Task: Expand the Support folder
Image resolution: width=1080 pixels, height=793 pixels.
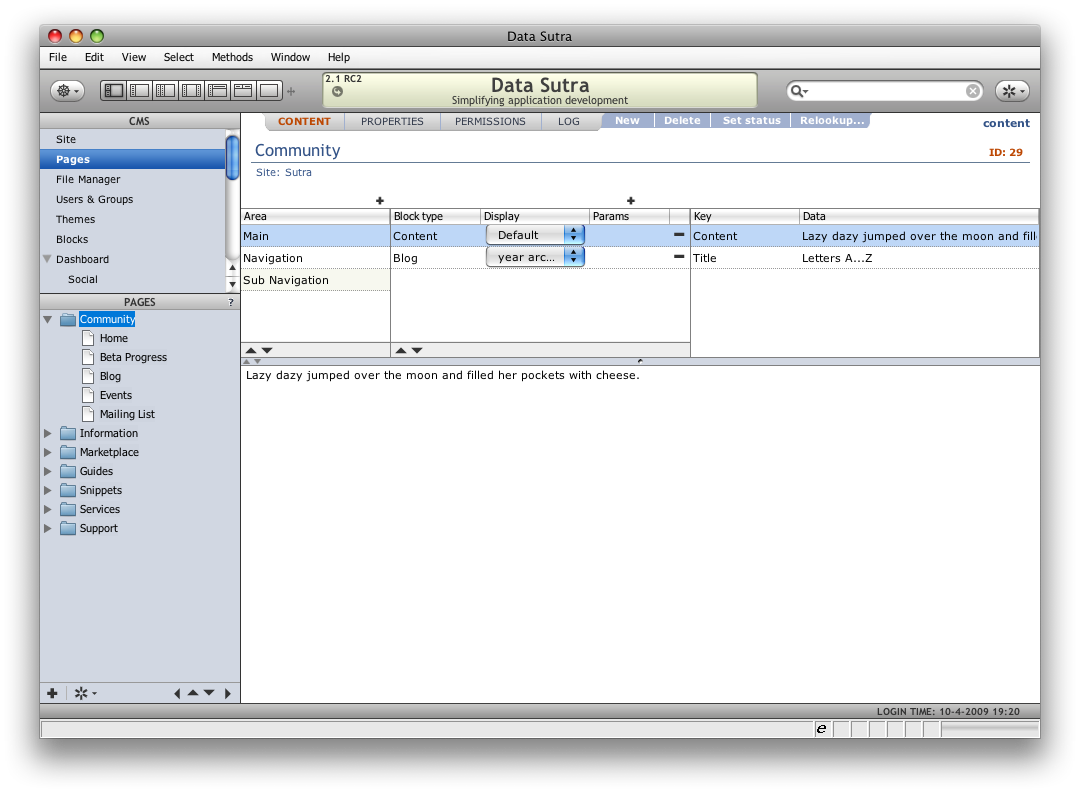Action: point(48,528)
